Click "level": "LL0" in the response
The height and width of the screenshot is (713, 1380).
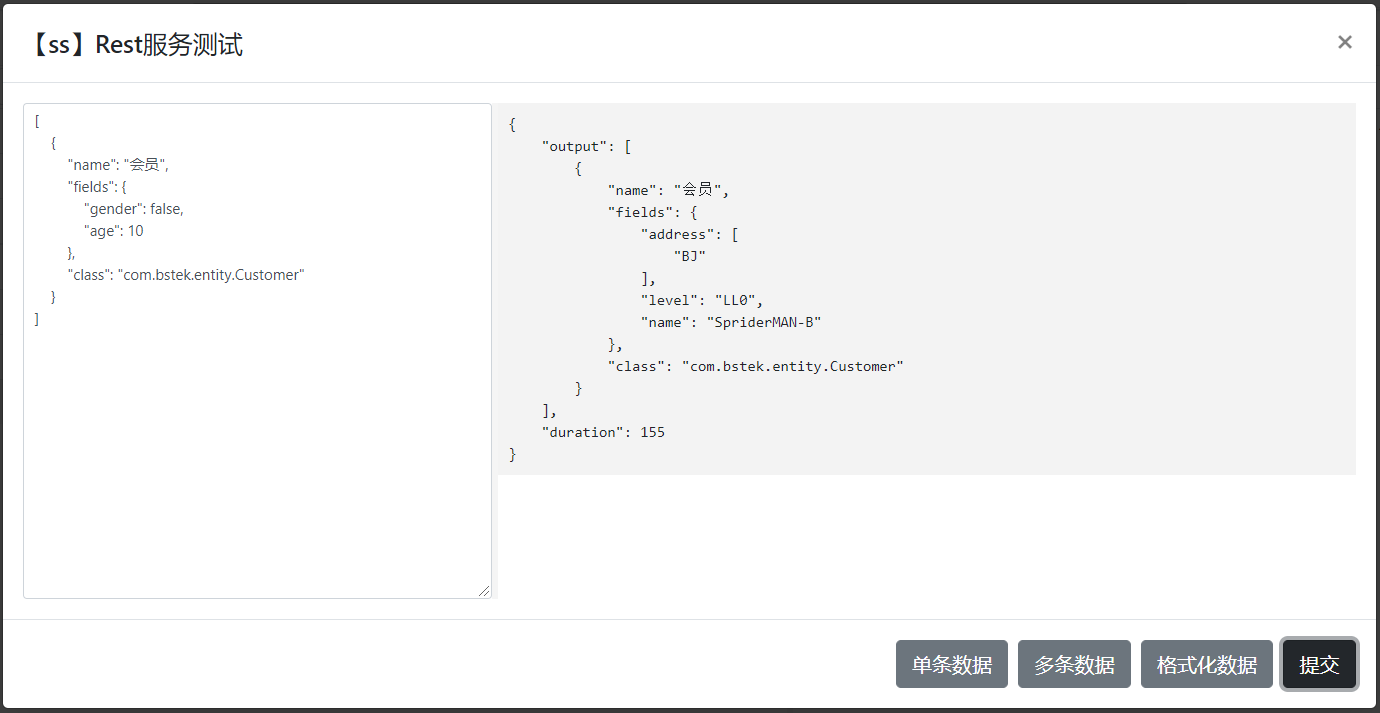point(702,300)
